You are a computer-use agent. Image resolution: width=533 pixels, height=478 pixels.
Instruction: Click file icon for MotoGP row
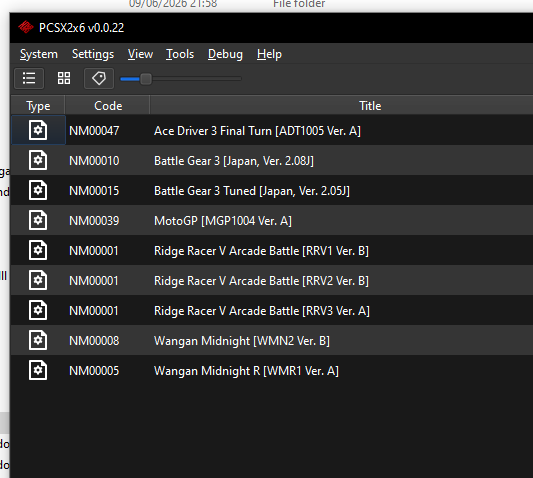(x=38, y=220)
